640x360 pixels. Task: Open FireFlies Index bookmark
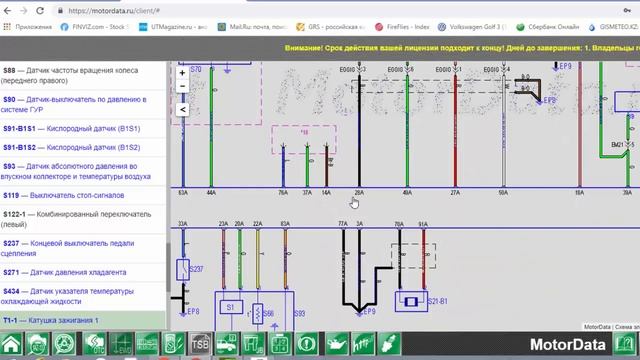[402, 27]
